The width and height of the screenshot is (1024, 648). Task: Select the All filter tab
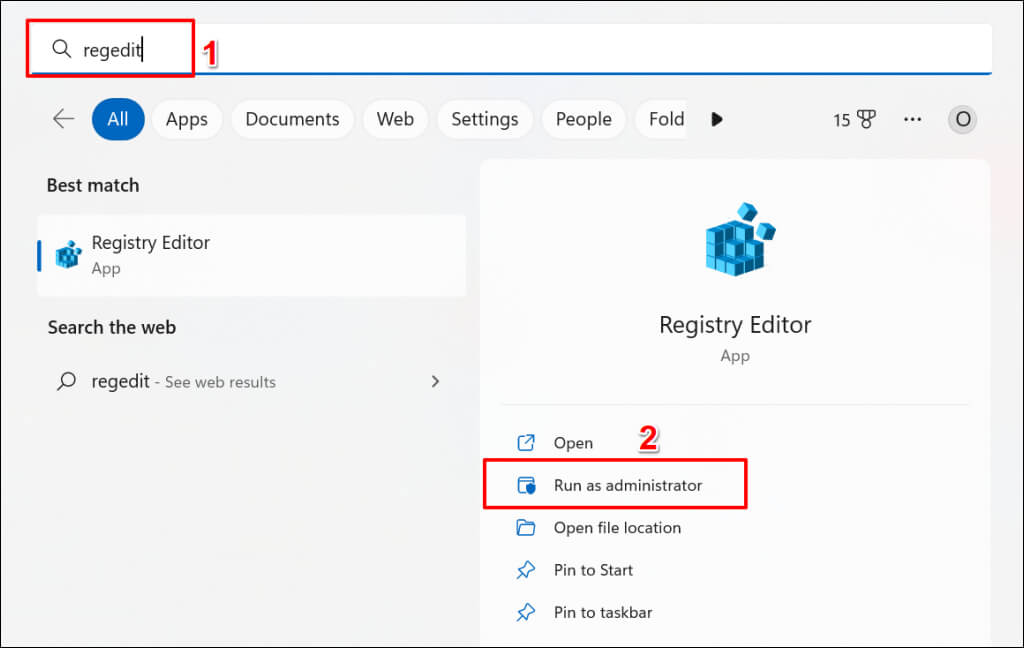tap(118, 119)
